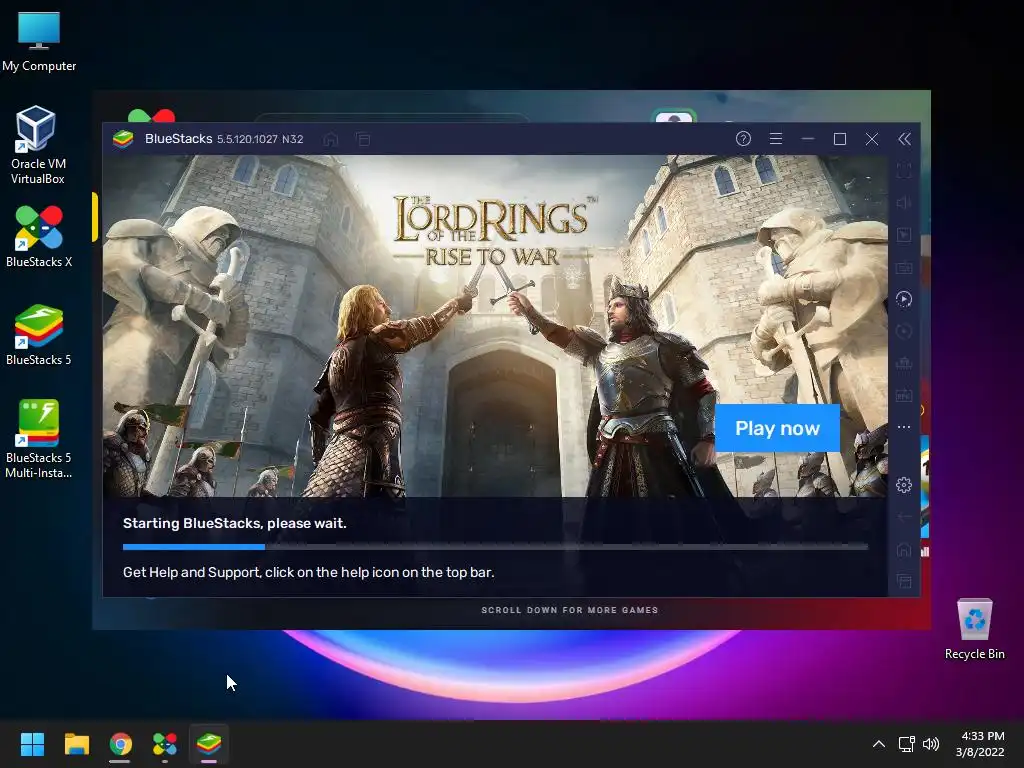Expand hidden system tray icons
1024x768 pixels.
879,744
